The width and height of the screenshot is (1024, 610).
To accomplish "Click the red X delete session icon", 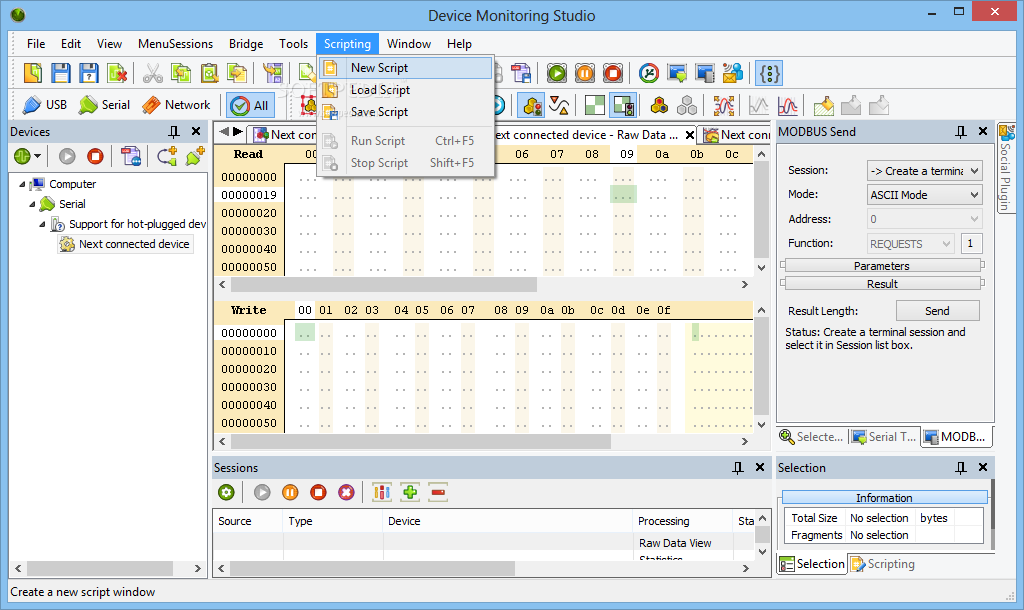I will [346, 492].
